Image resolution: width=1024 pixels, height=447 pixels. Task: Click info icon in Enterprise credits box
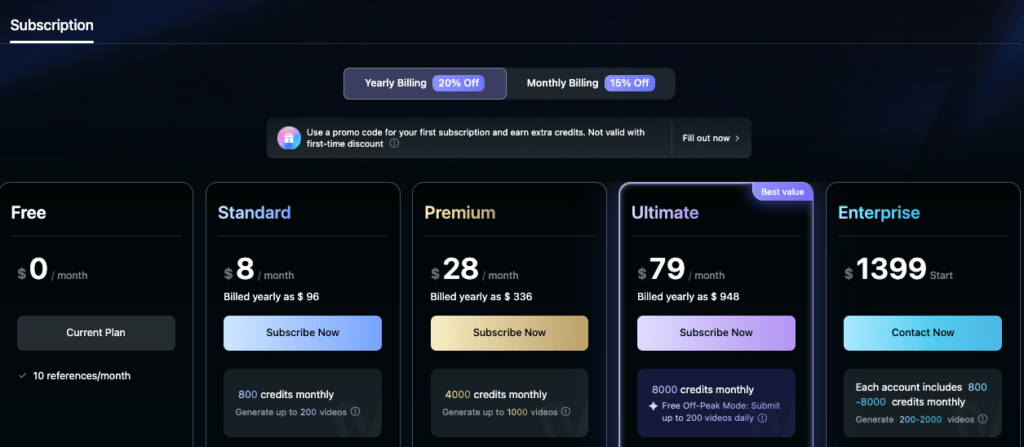click(x=982, y=418)
